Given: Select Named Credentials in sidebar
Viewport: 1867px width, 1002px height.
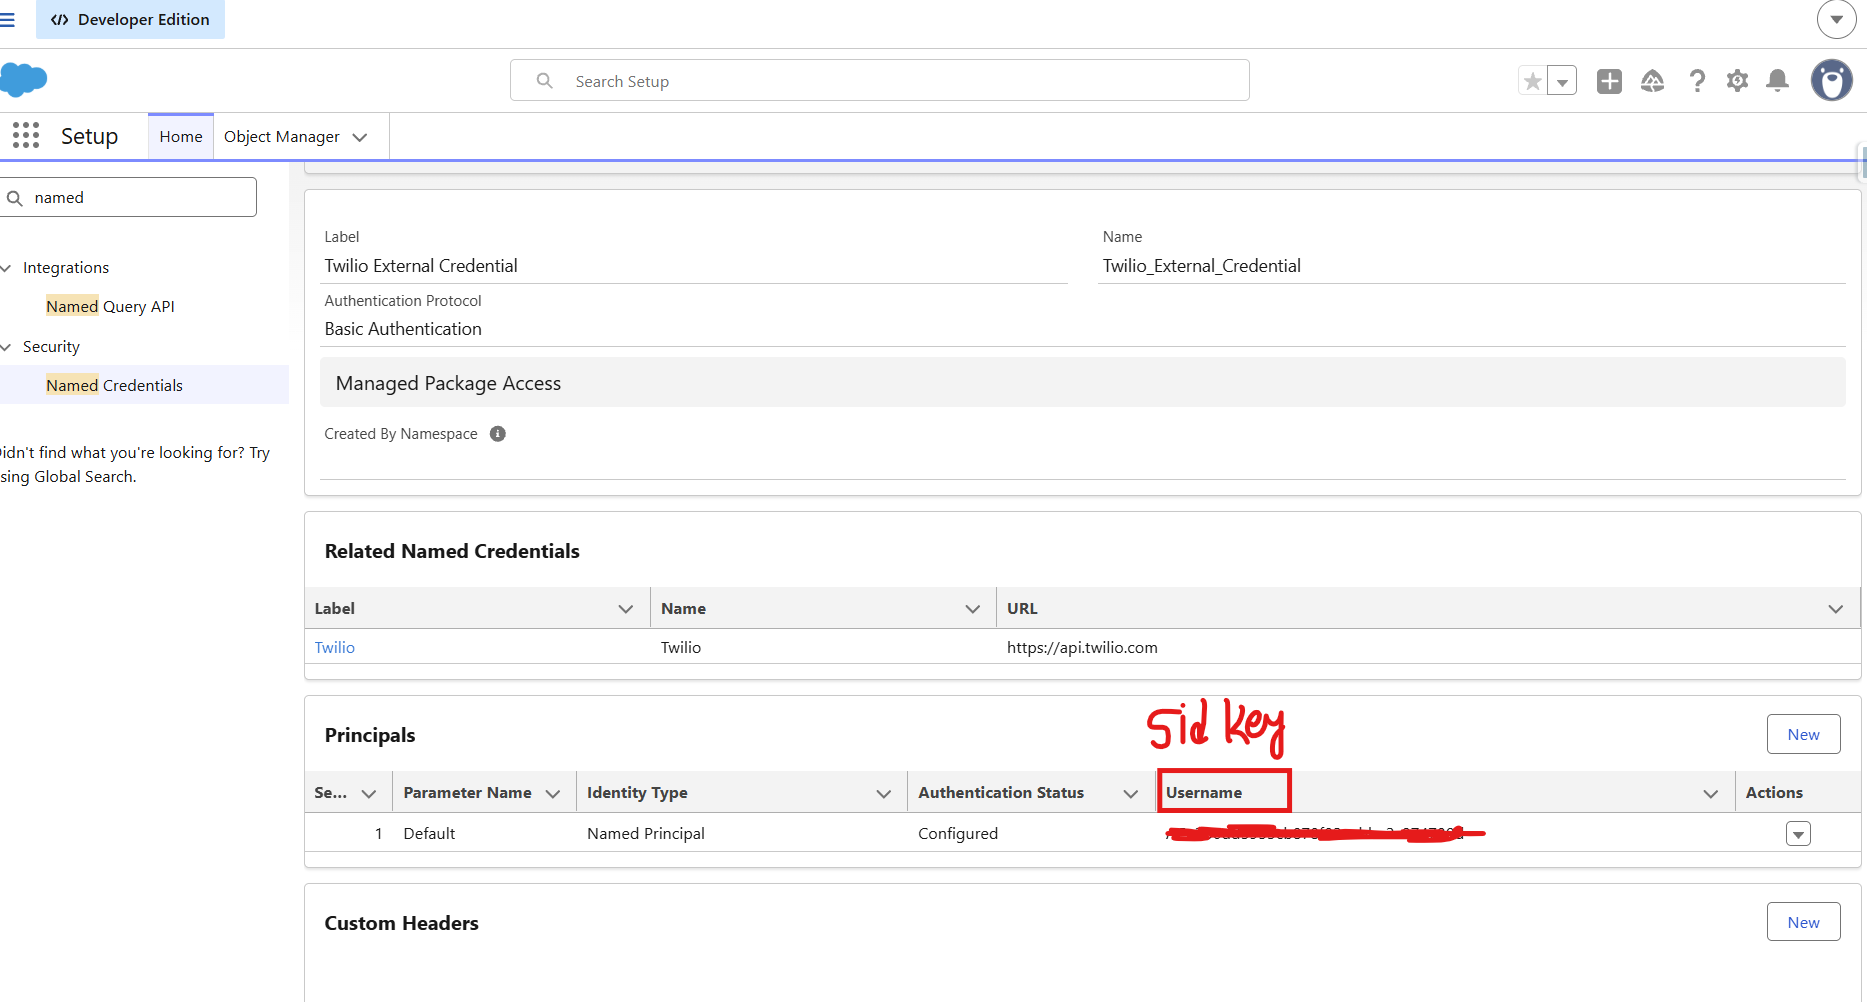Looking at the screenshot, I should point(114,385).
